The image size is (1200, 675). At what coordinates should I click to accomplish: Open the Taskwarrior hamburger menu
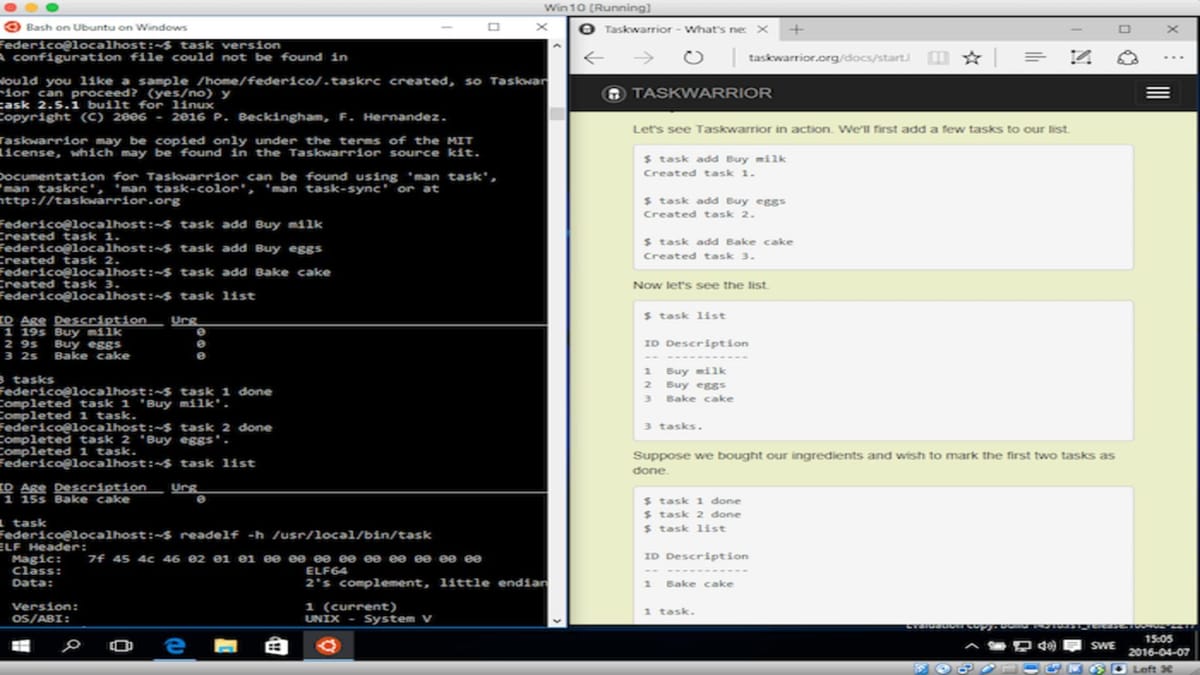click(1156, 92)
